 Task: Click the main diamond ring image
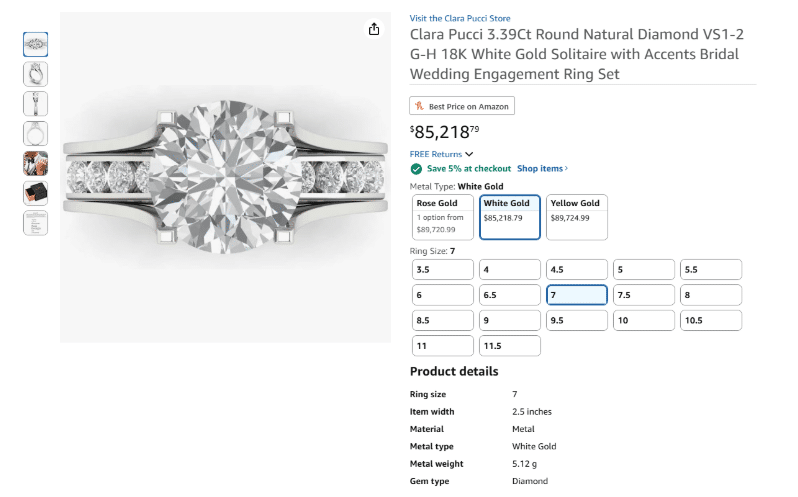(x=225, y=178)
